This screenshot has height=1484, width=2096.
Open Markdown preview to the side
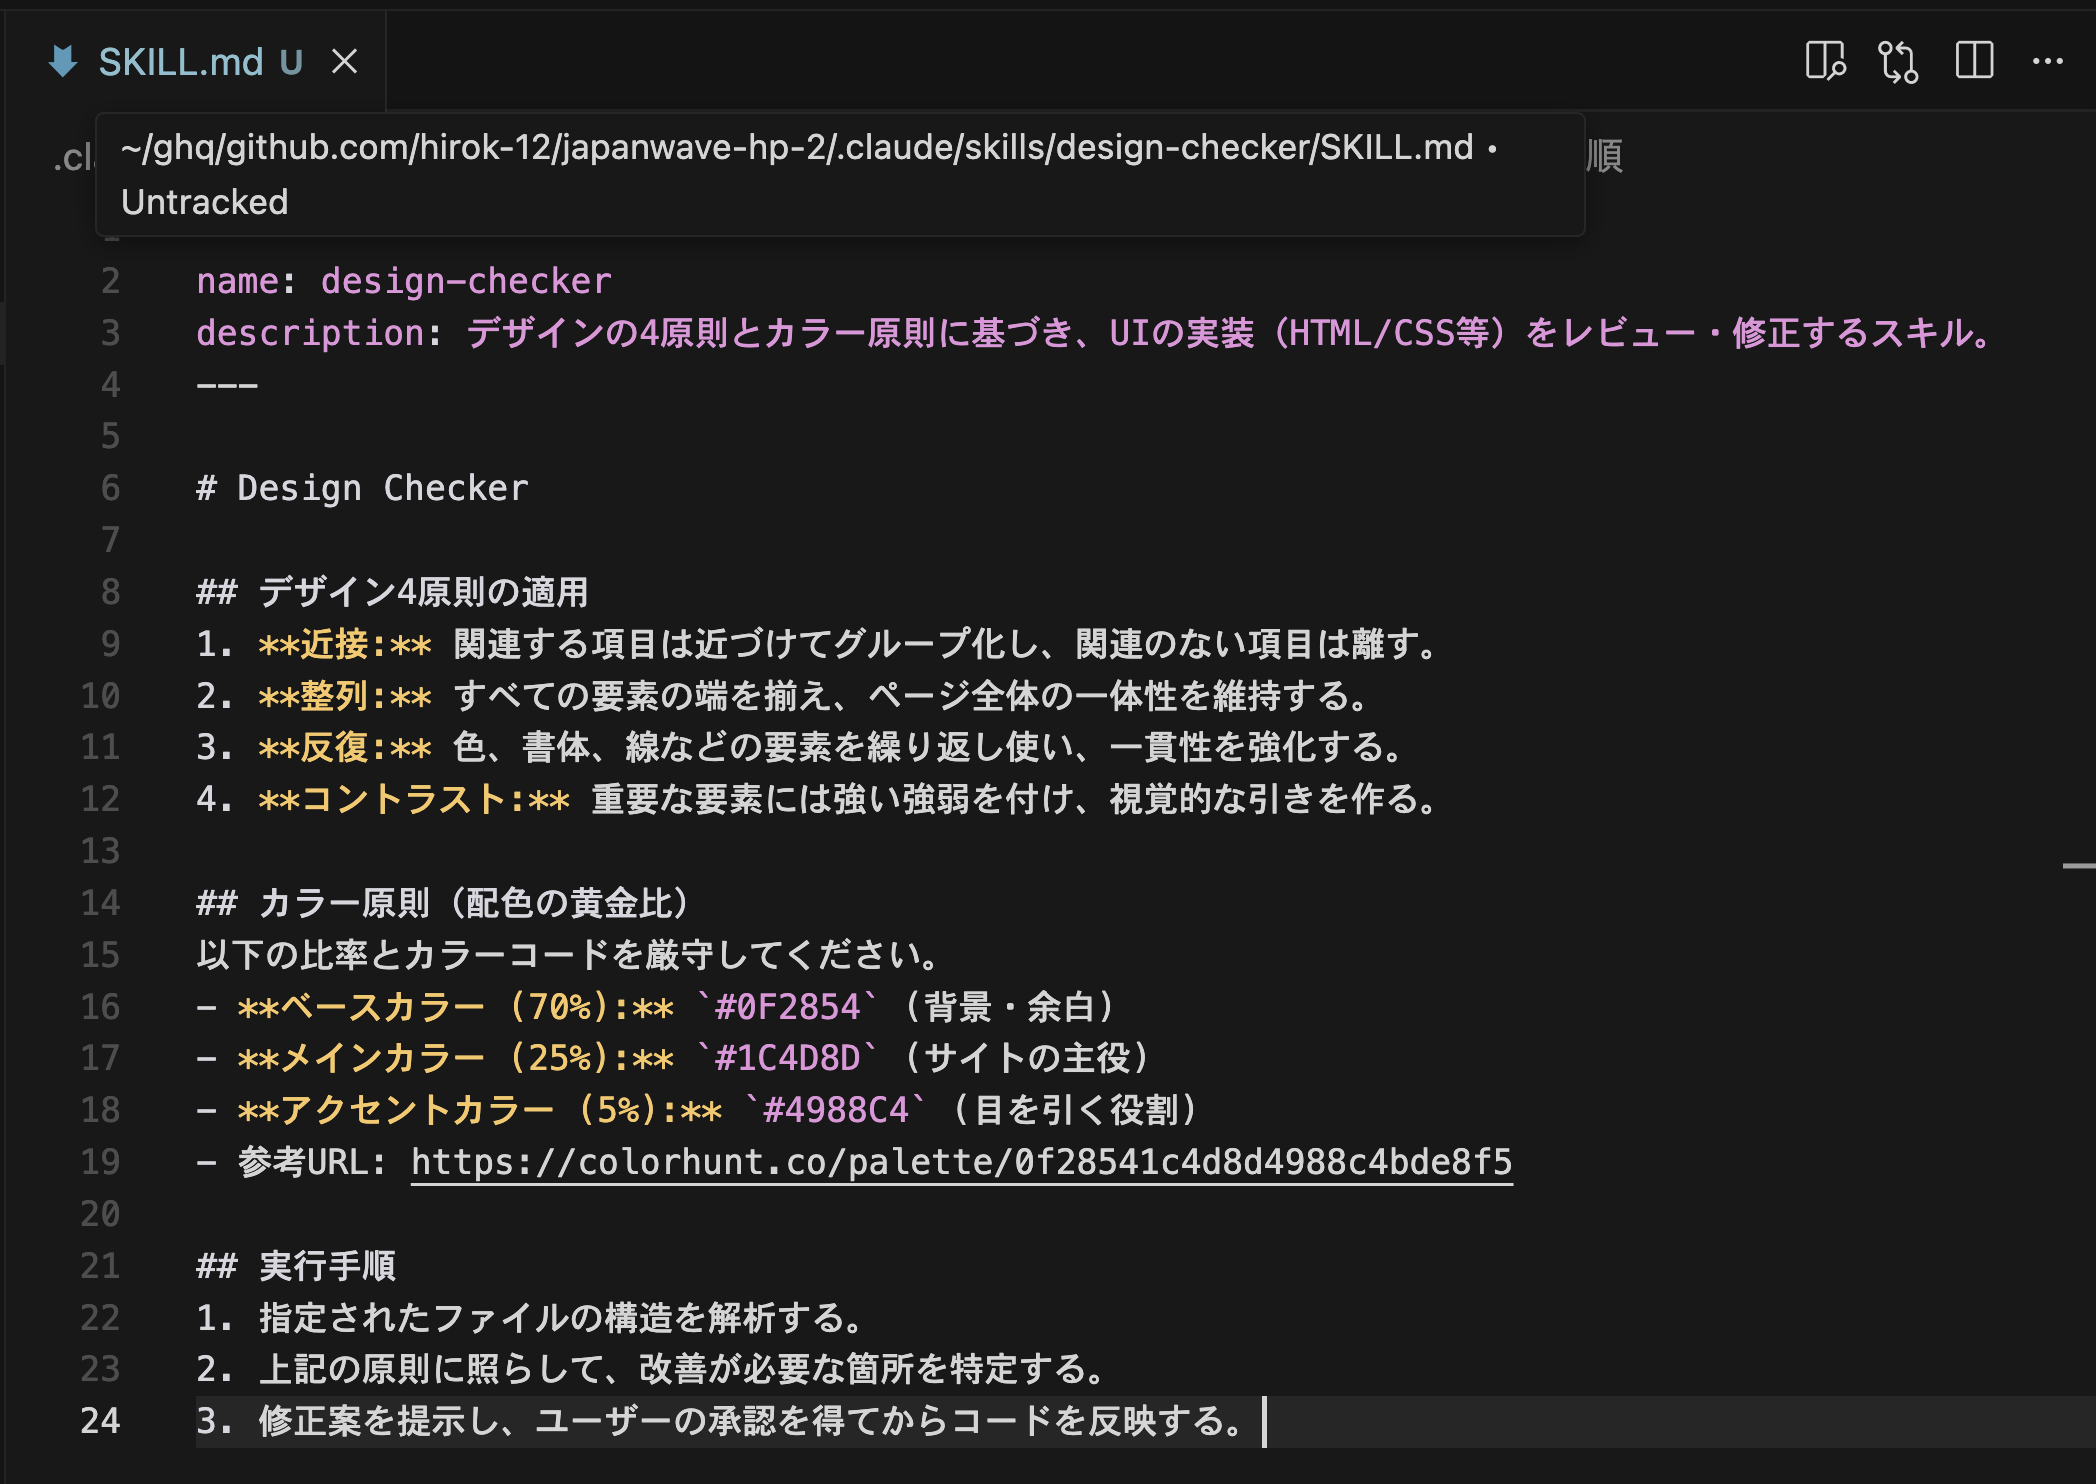pos(1825,62)
